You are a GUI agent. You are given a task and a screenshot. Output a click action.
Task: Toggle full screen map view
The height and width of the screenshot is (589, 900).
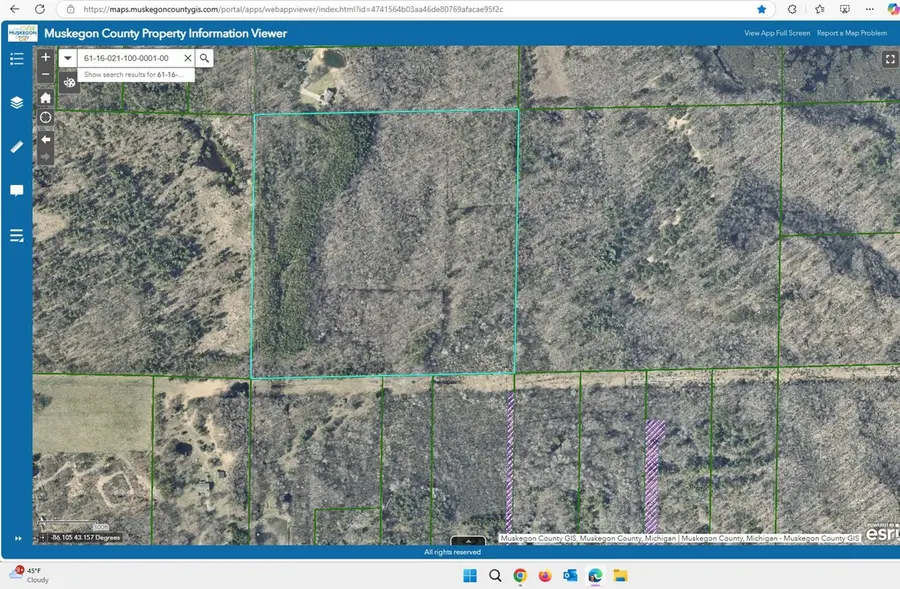tap(890, 59)
